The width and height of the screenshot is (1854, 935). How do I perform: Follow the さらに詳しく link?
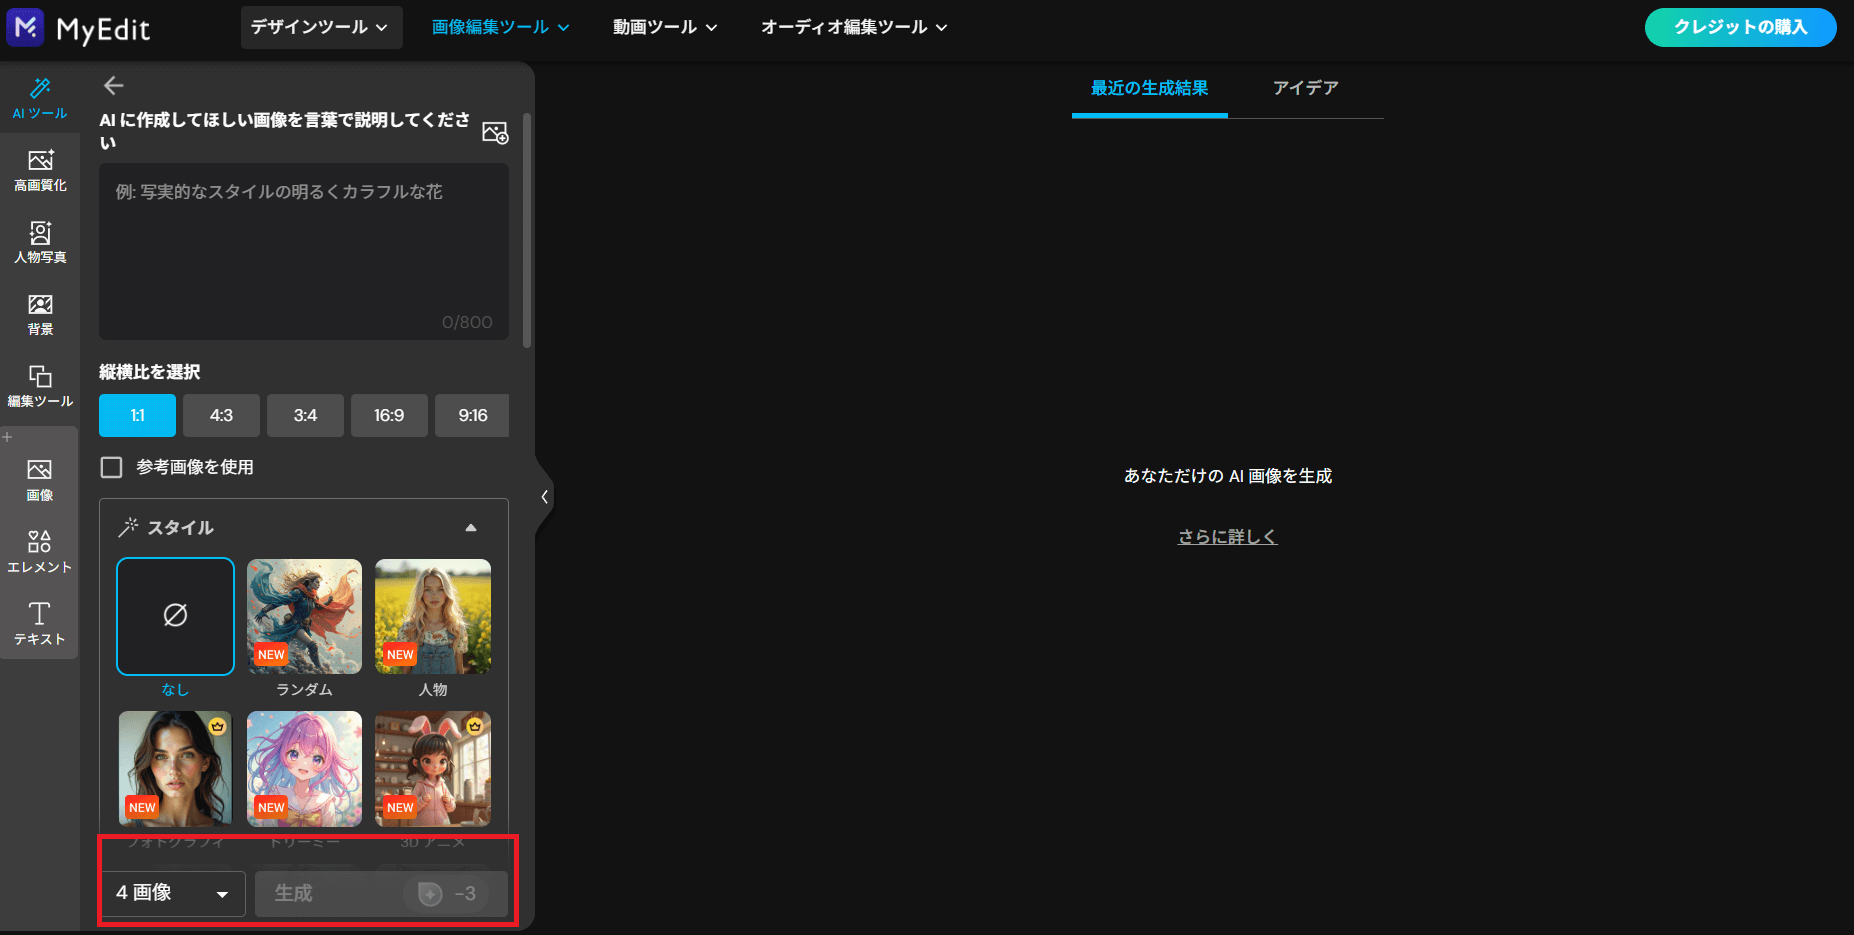pyautogui.click(x=1227, y=536)
